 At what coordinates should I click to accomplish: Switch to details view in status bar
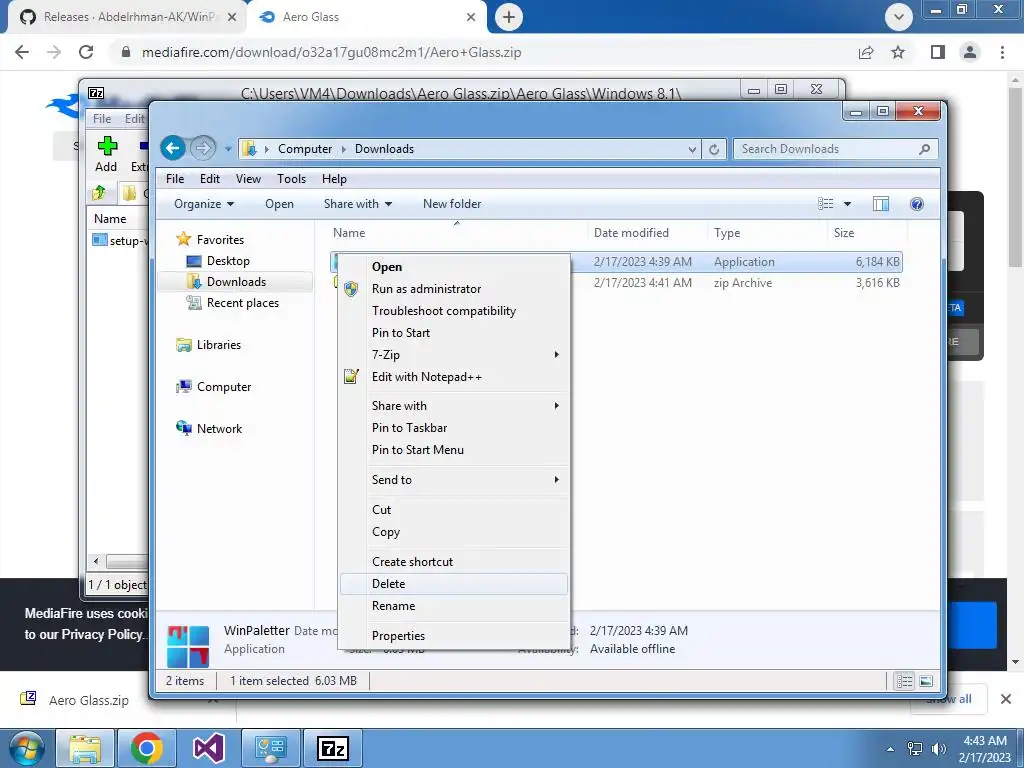(x=904, y=681)
